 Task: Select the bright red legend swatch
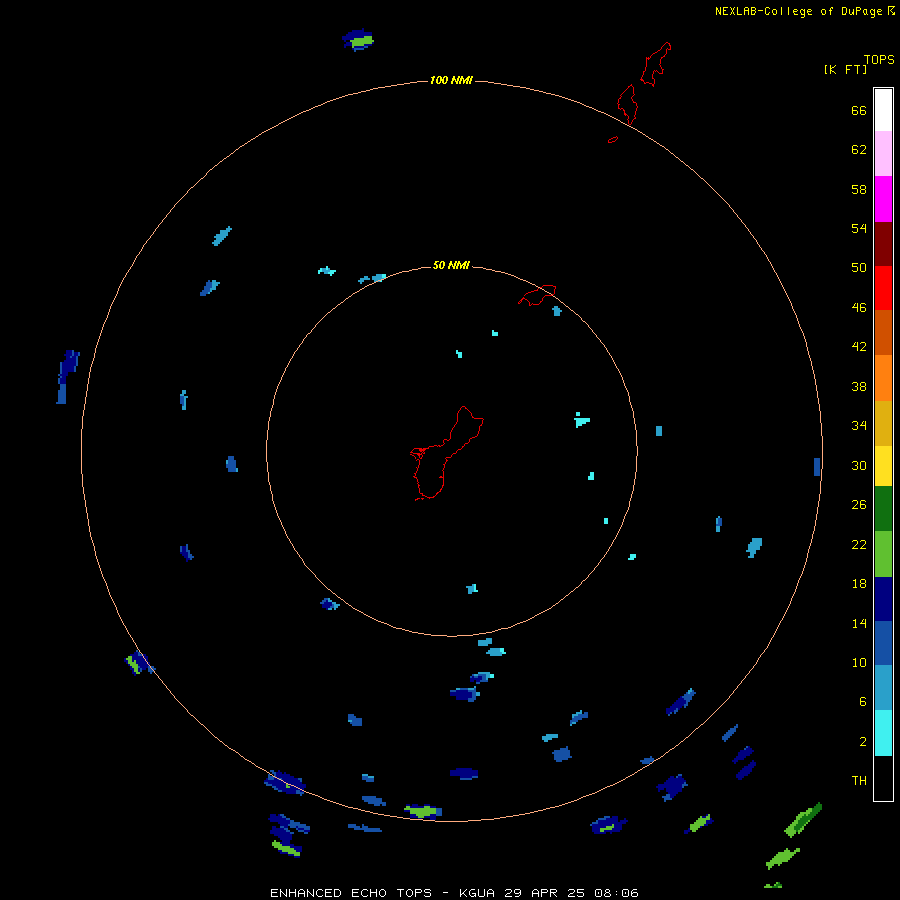point(883,288)
